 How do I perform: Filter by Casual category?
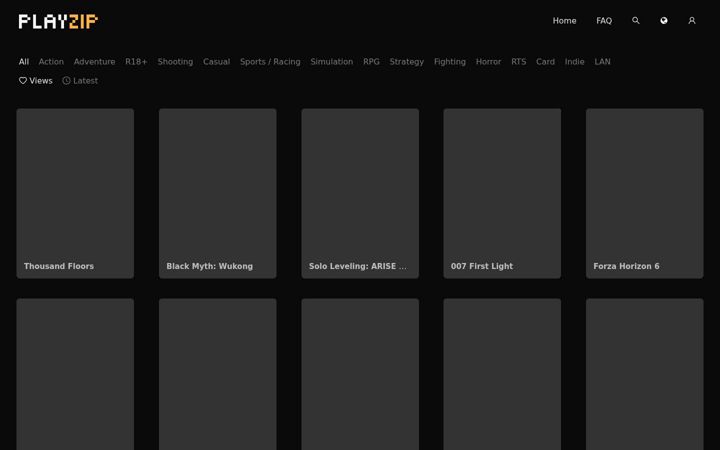click(x=216, y=62)
